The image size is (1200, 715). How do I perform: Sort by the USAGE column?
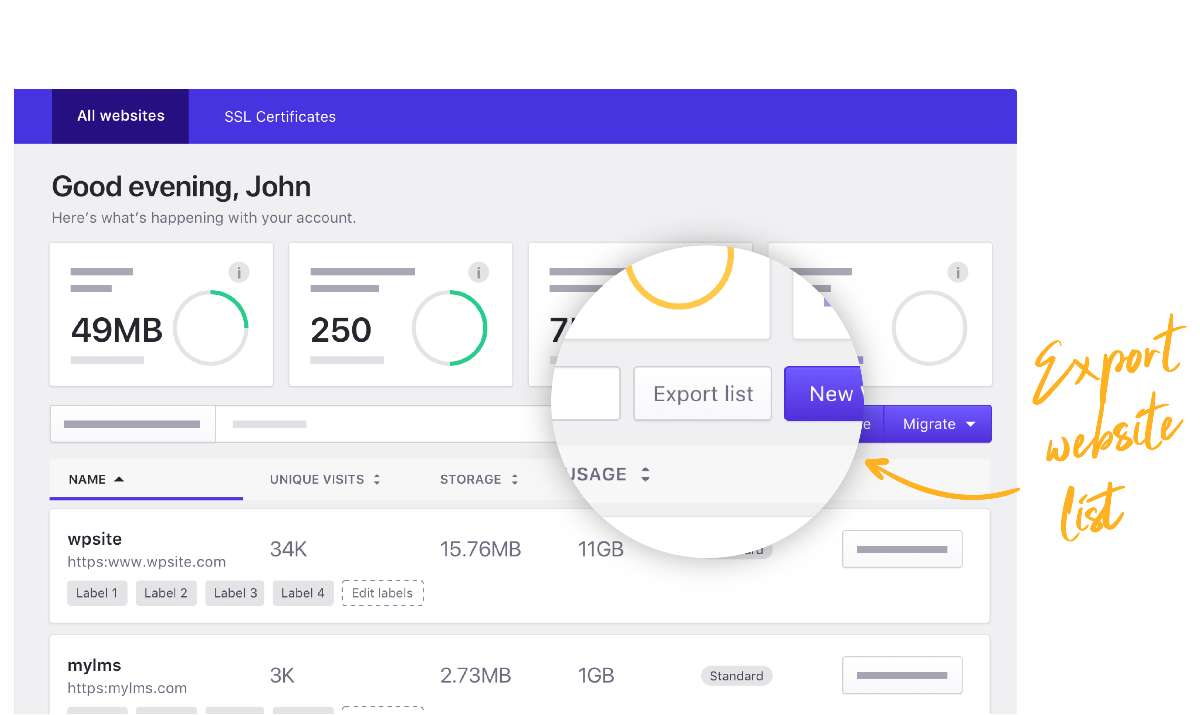(608, 474)
